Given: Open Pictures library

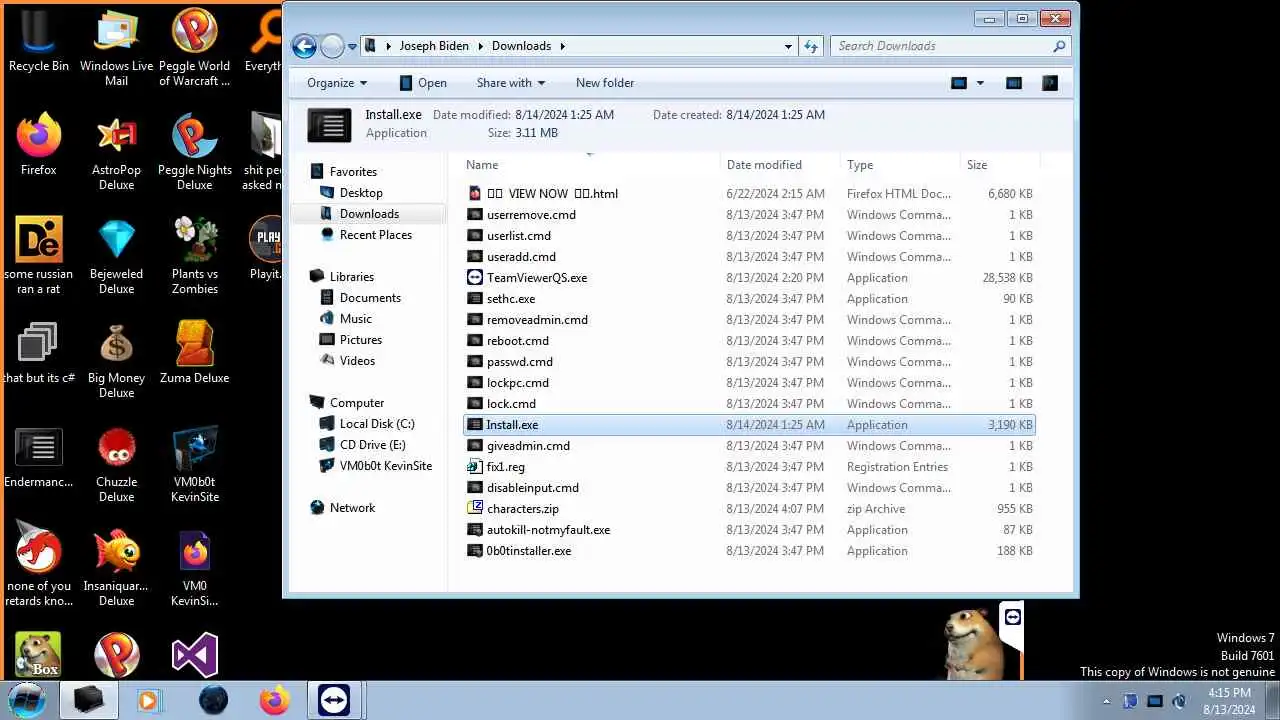Looking at the screenshot, I should click(361, 340).
